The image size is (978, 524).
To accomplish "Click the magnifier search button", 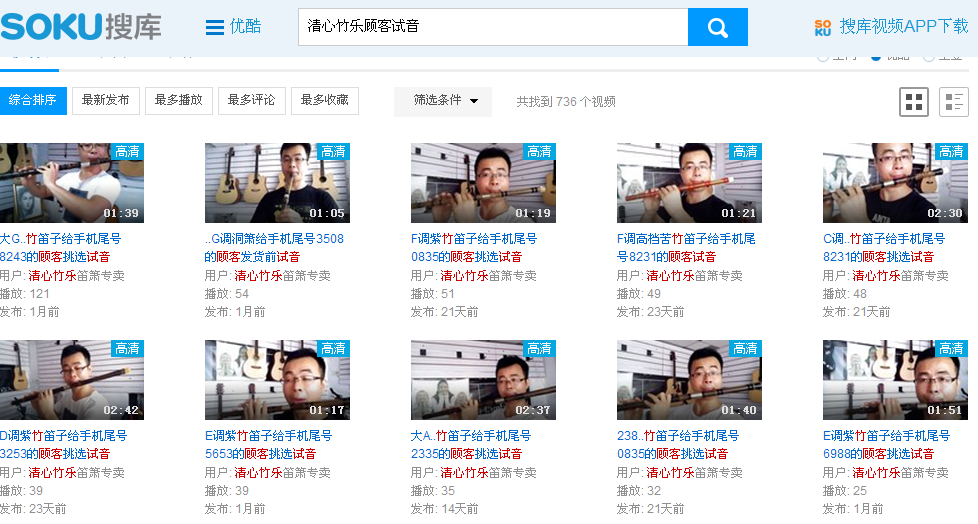I will [717, 27].
